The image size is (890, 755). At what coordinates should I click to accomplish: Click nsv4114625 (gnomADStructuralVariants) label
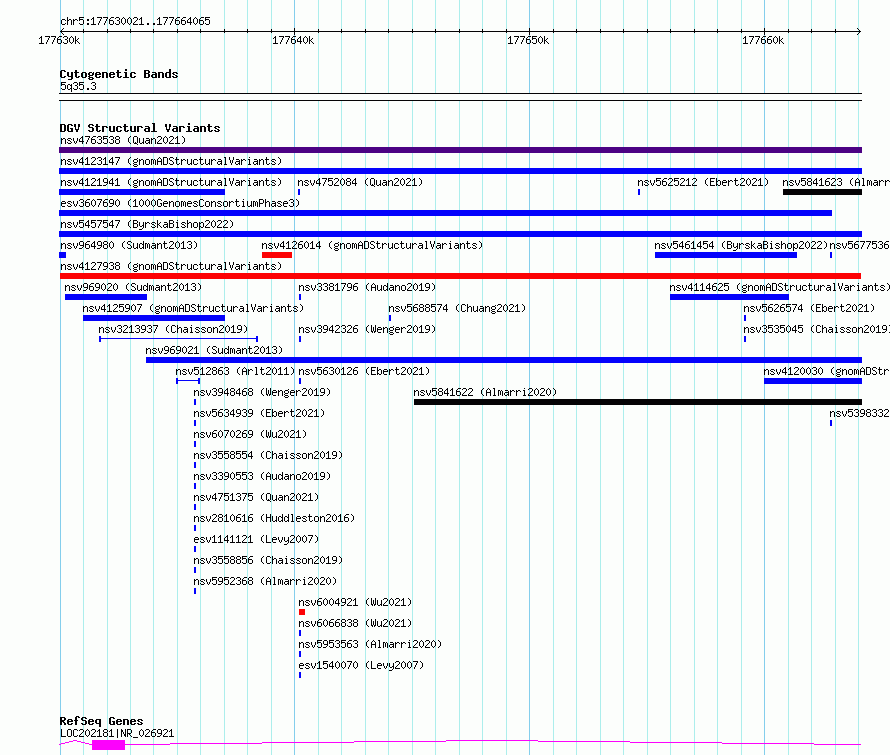click(779, 287)
